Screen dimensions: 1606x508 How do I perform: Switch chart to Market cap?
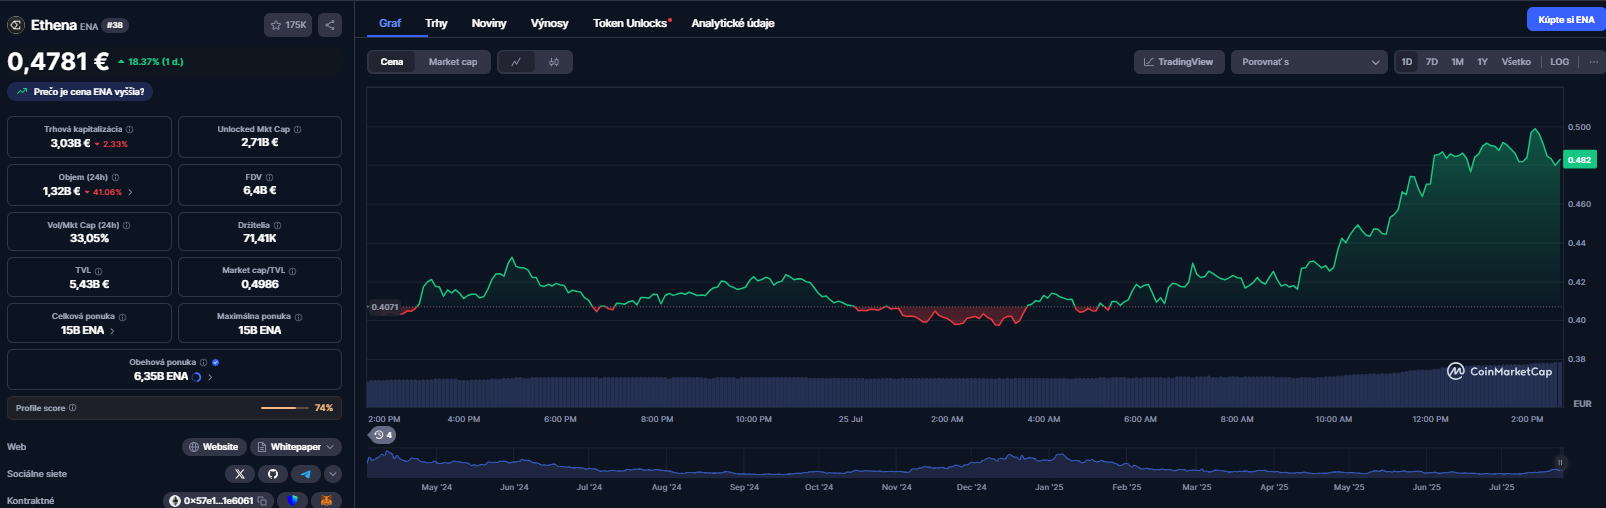(x=453, y=62)
